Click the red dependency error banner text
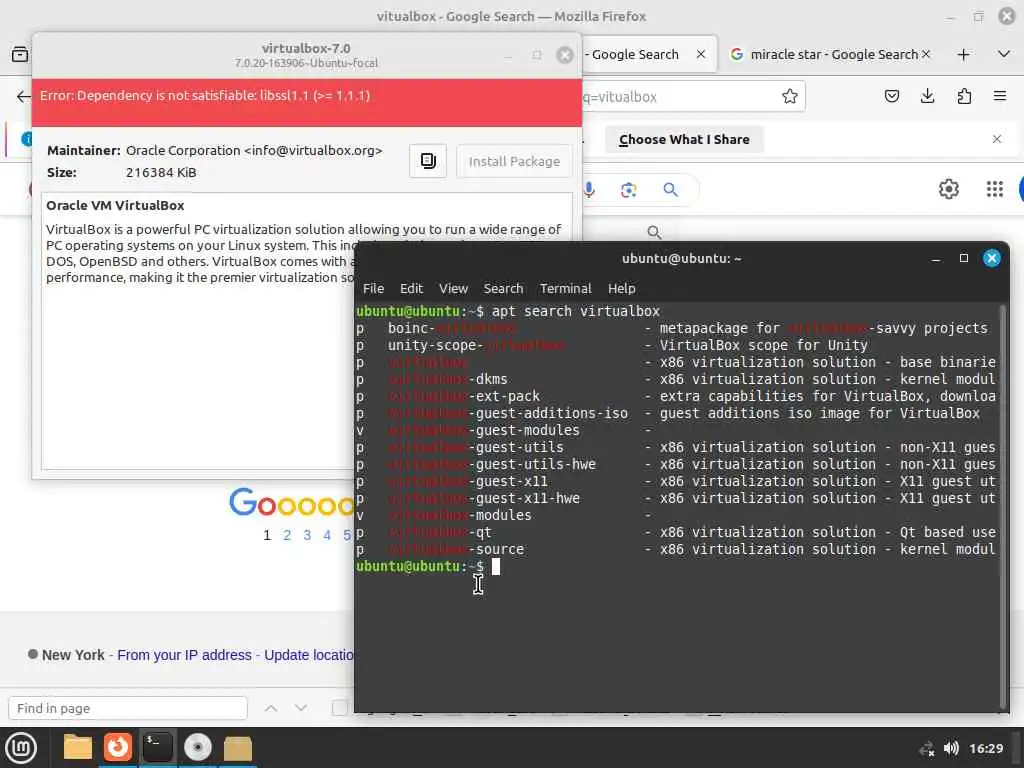The image size is (1024, 768). point(205,95)
